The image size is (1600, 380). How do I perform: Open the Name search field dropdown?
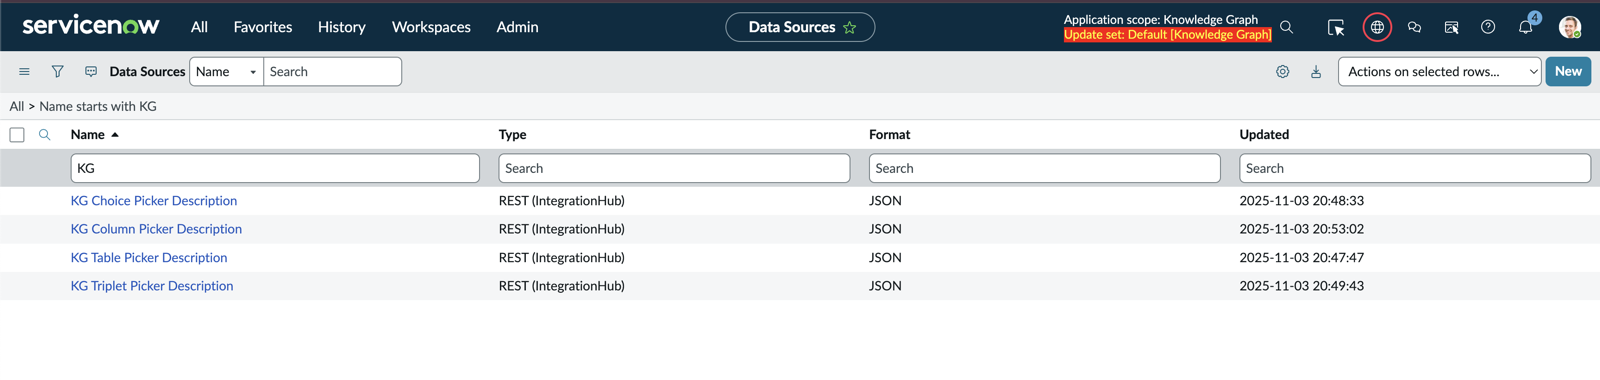pyautogui.click(x=226, y=71)
